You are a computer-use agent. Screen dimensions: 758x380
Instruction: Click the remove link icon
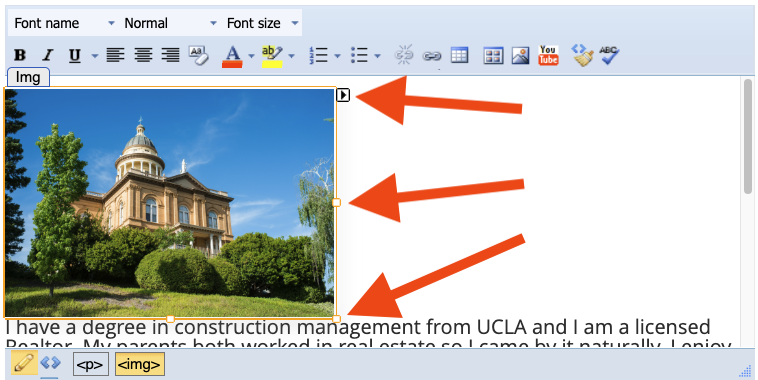pyautogui.click(x=404, y=55)
